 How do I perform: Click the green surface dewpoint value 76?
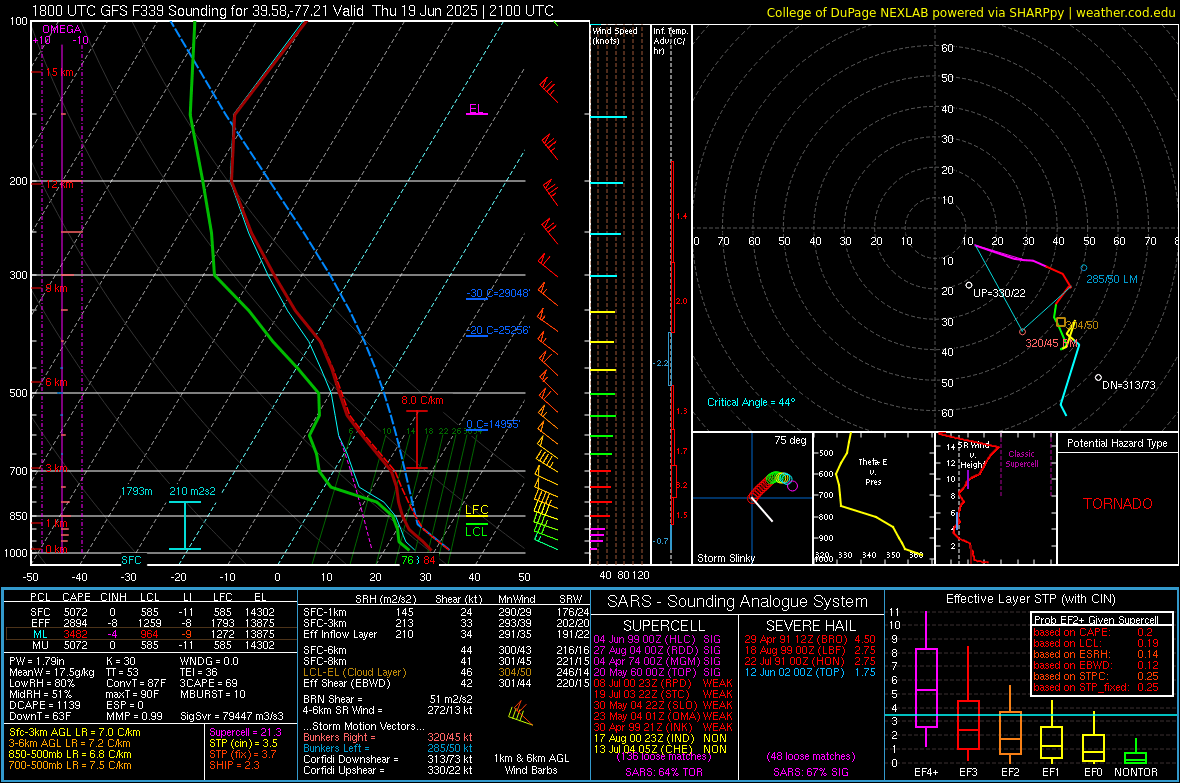[407, 559]
